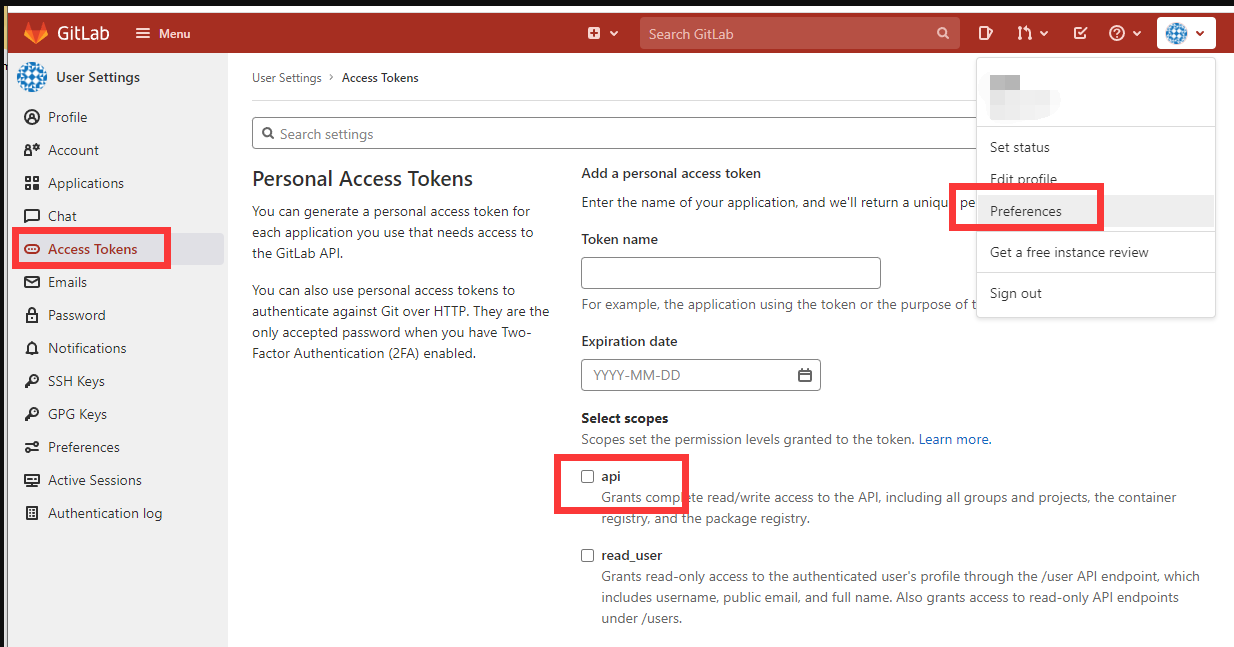The width and height of the screenshot is (1234, 647).
Task: Expand the Help dropdown chevron
Action: [x=1137, y=33]
